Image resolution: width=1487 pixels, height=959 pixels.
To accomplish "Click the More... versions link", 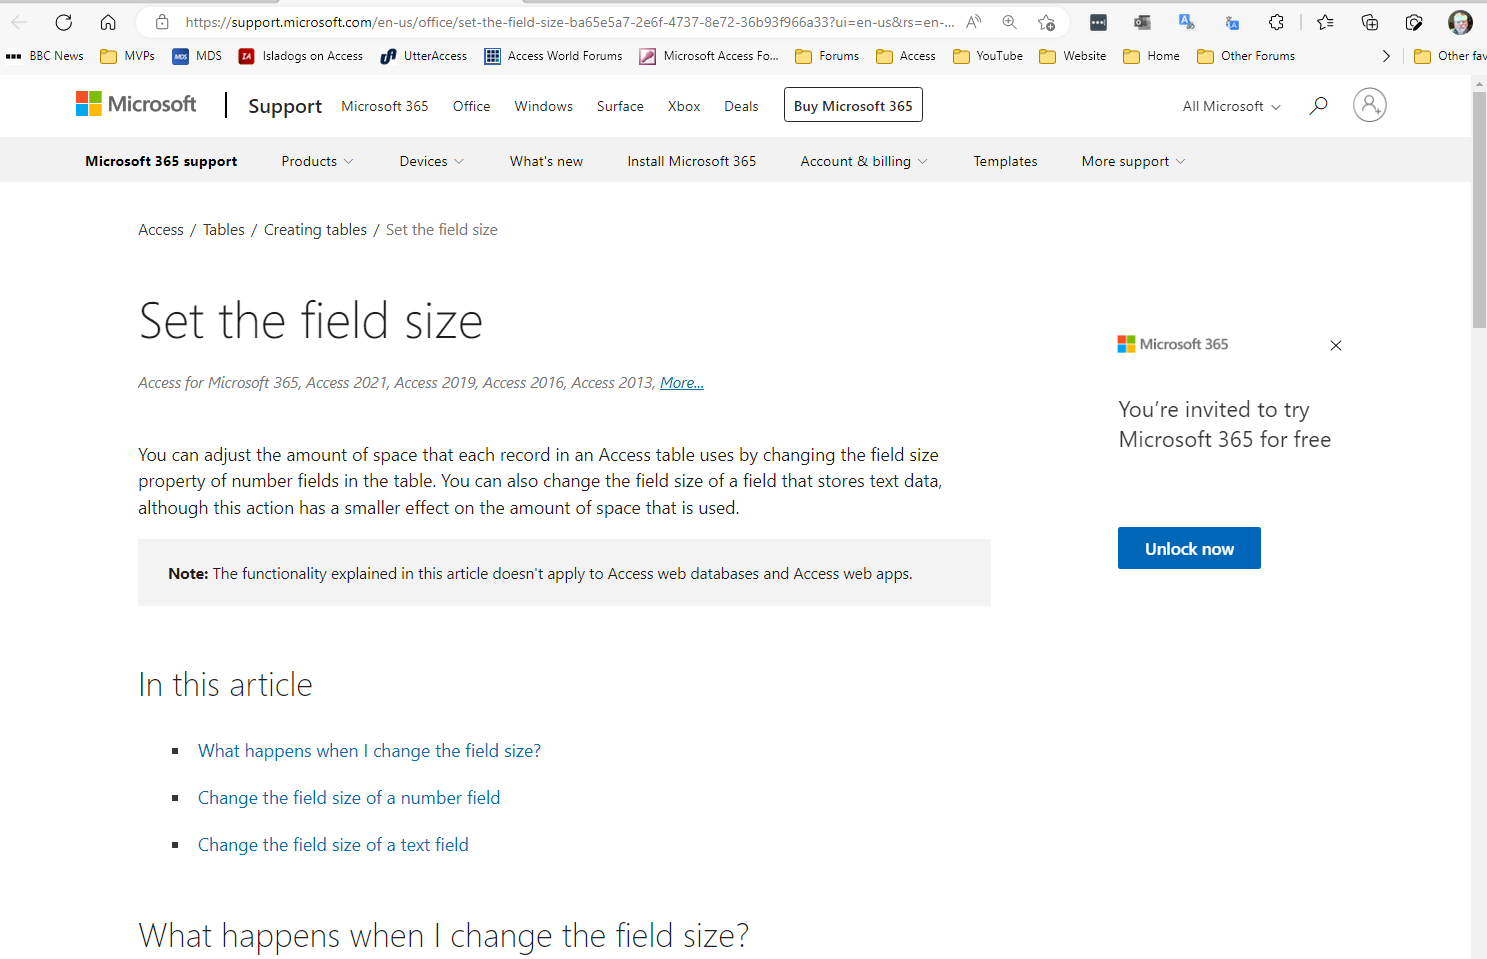I will coord(682,383).
